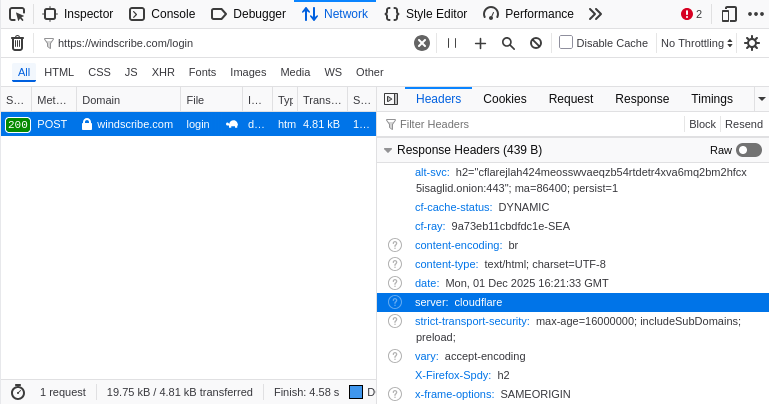
Task: Toggle responsive design mode icon
Action: (729, 14)
